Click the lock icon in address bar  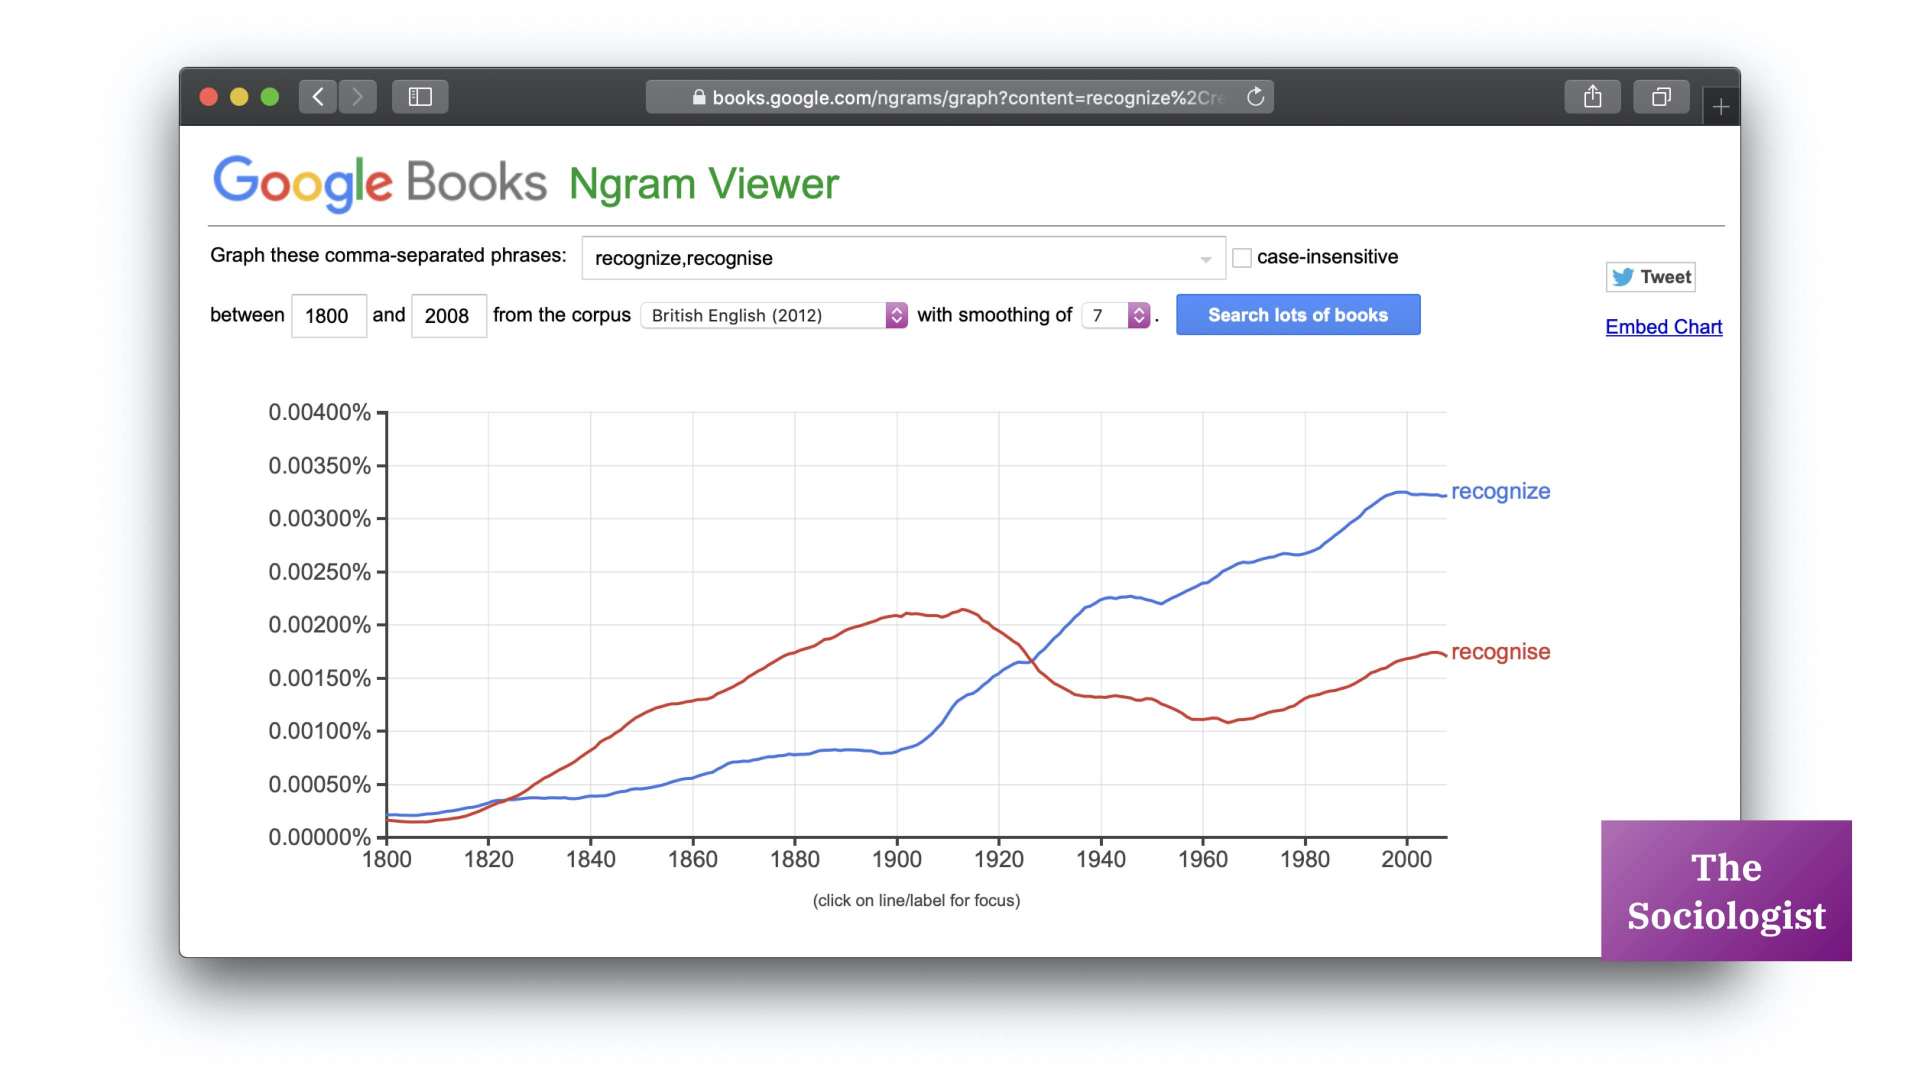pos(699,97)
